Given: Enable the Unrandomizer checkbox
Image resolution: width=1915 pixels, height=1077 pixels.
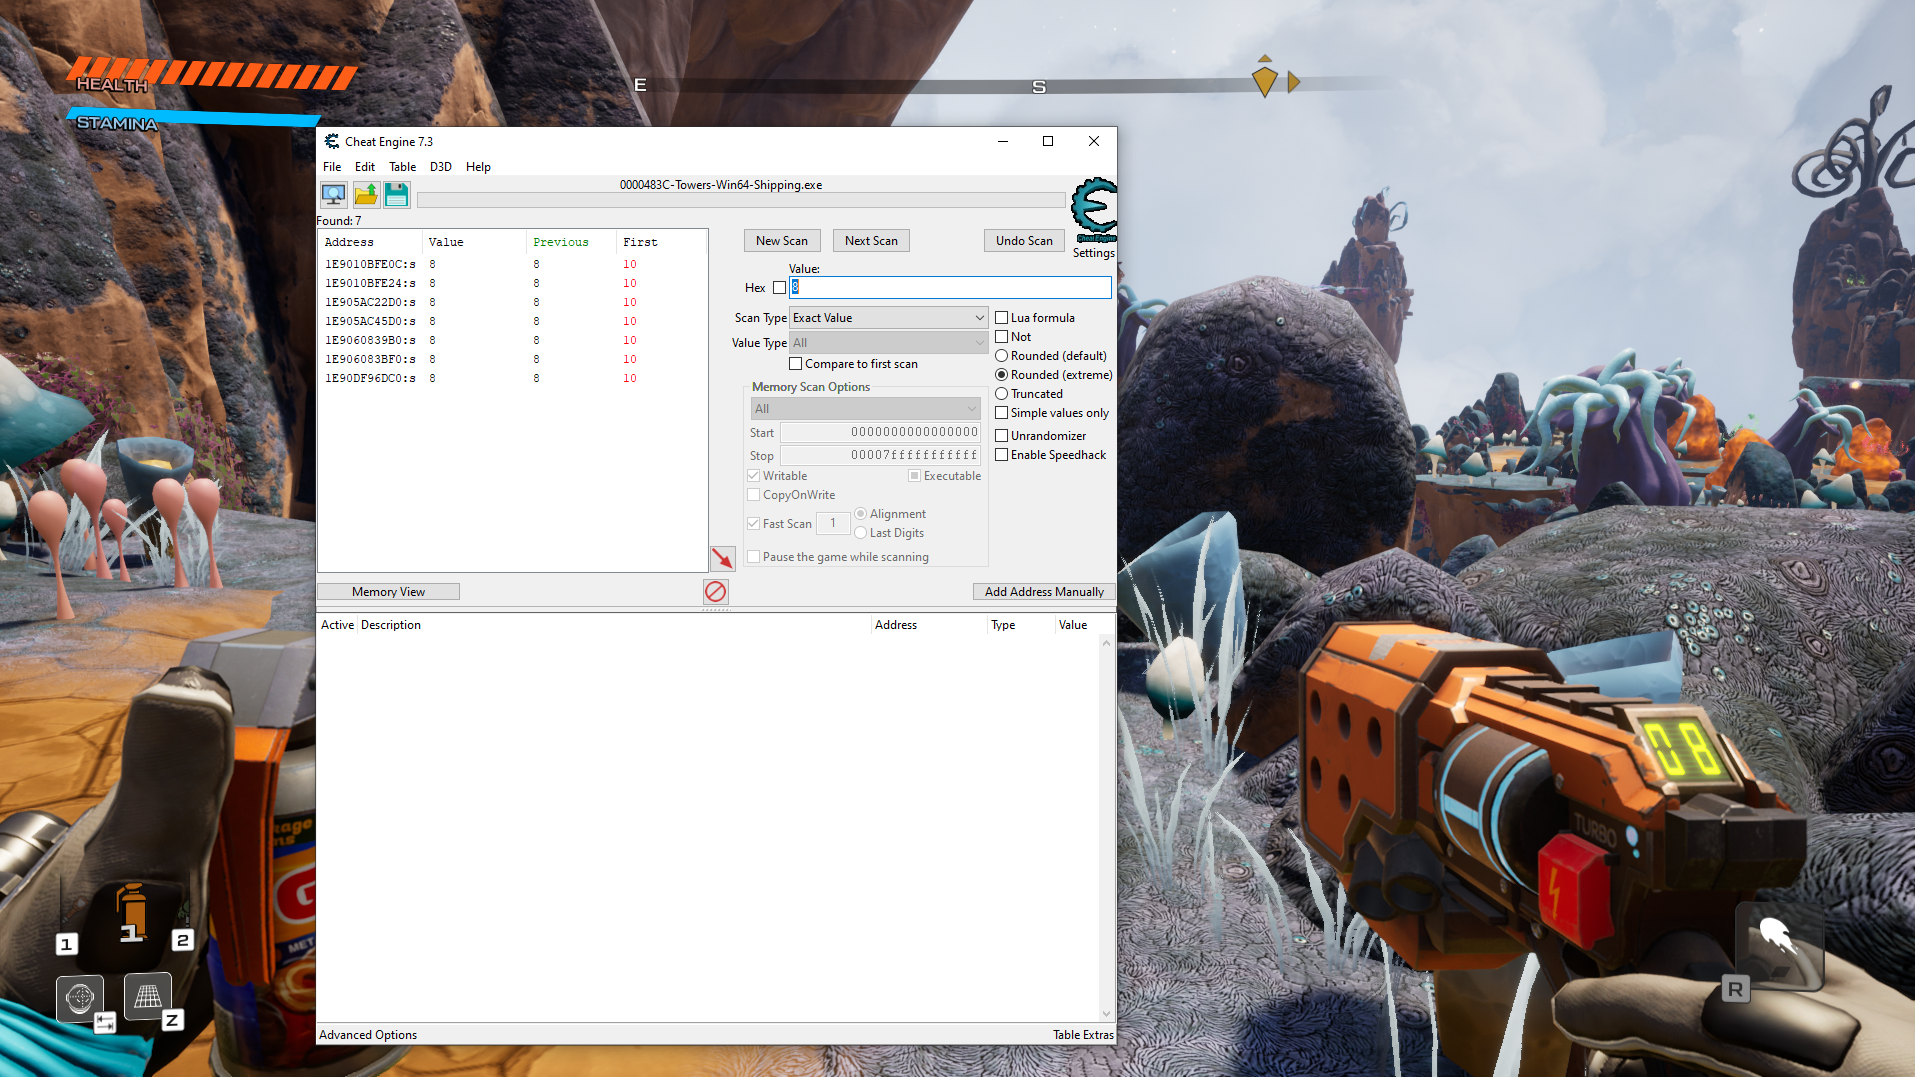Looking at the screenshot, I should tap(1001, 436).
